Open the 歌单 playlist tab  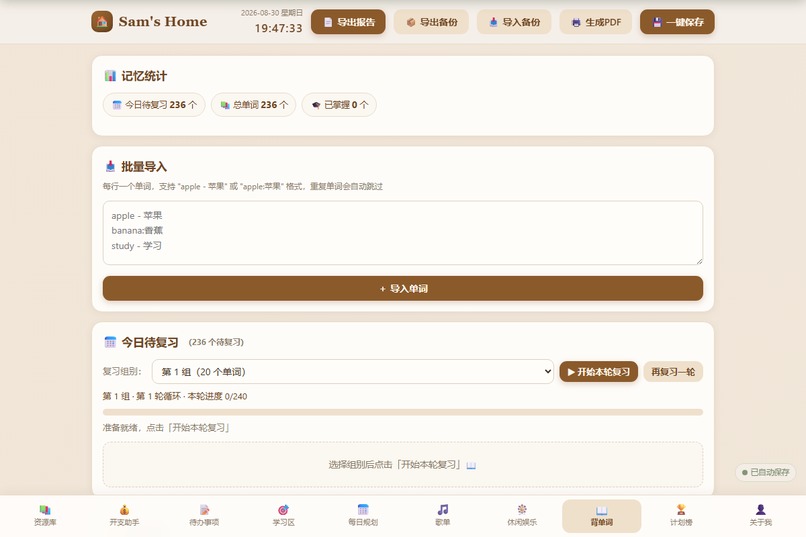click(443, 515)
